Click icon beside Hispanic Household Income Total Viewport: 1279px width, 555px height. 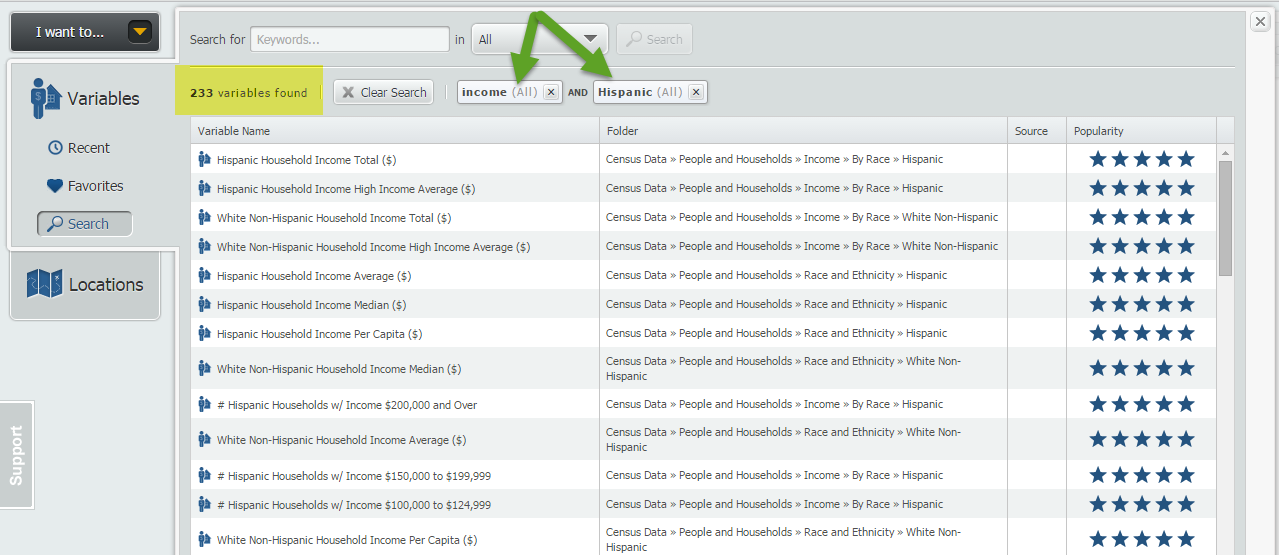coord(204,160)
